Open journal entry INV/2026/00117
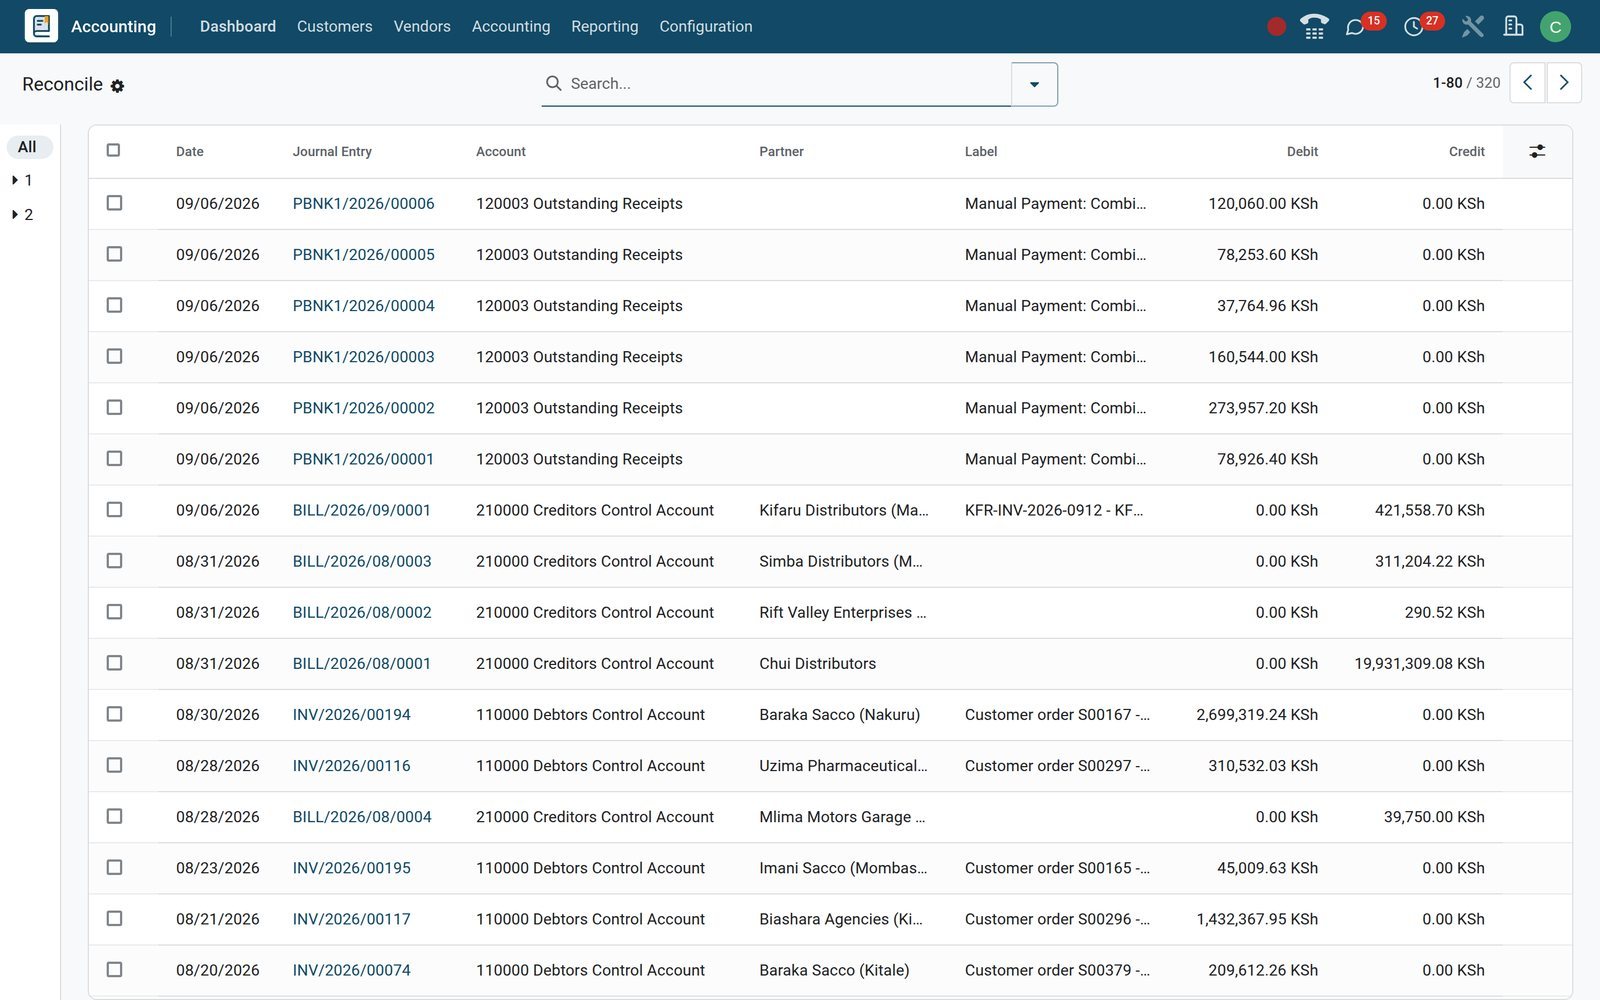Screen dimensions: 1600x1000 pyautogui.click(x=351, y=919)
